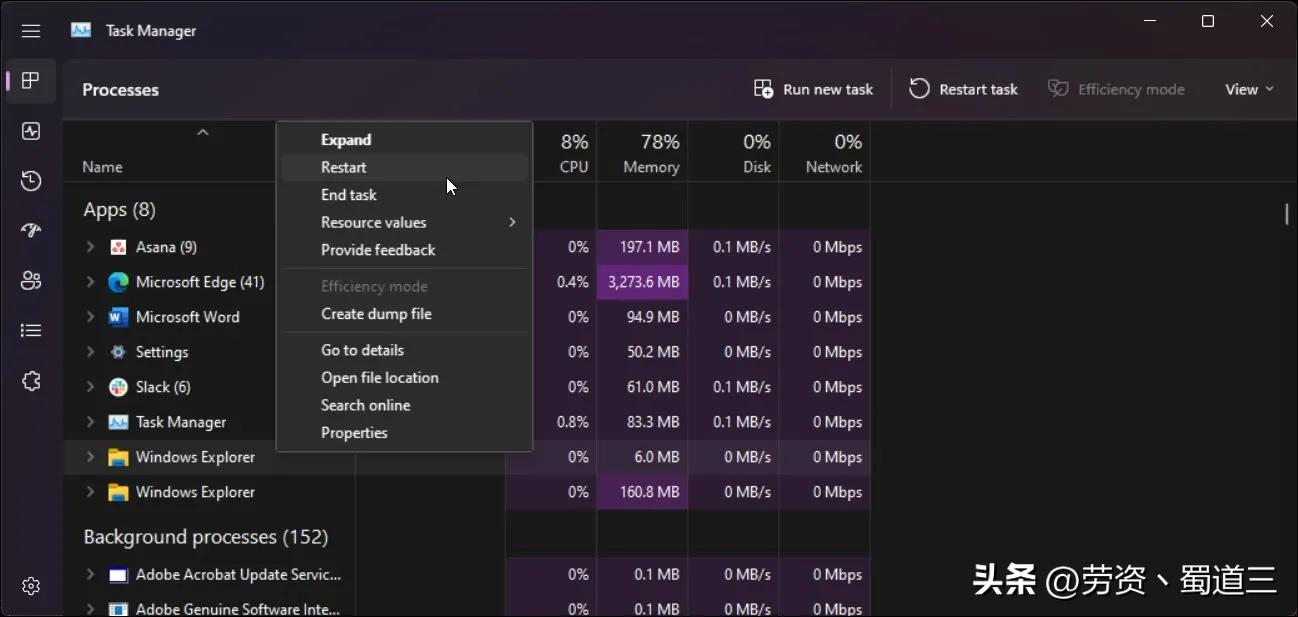Click the Restart task button

coord(963,89)
